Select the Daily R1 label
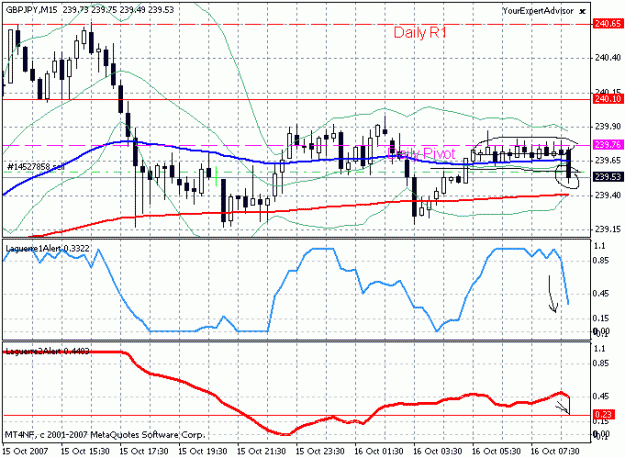The width and height of the screenshot is (625, 458). pyautogui.click(x=420, y=33)
